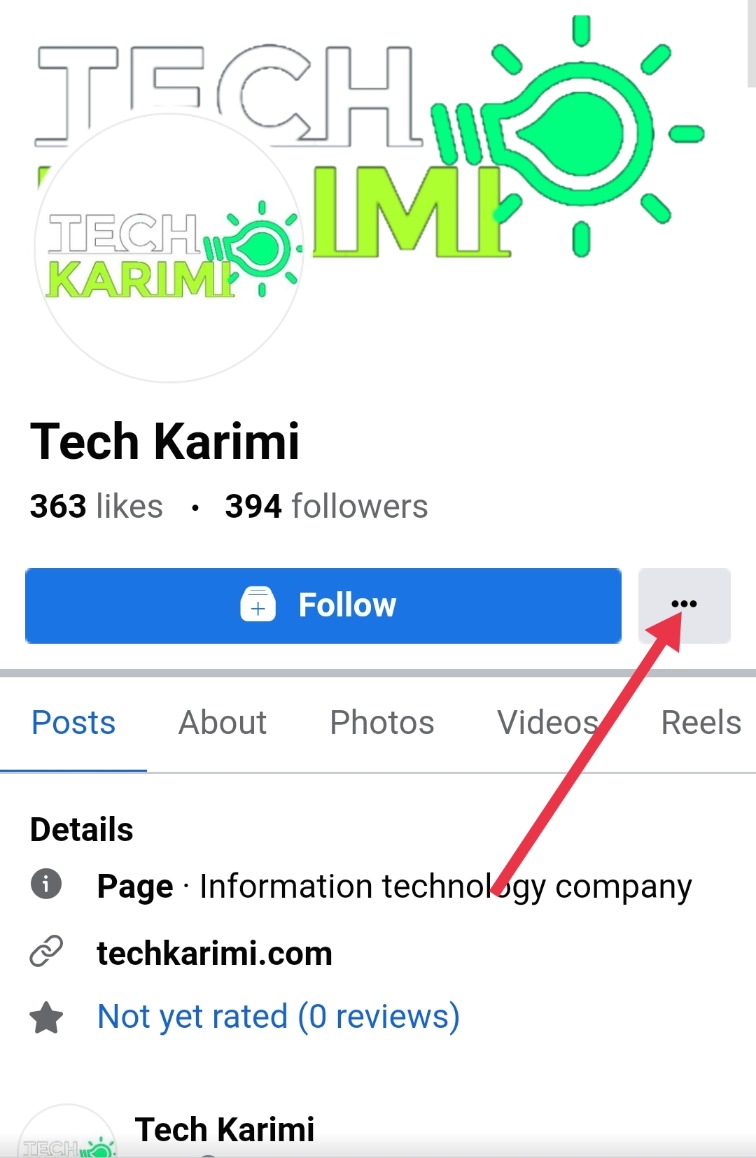The image size is (756, 1158).
Task: View the 363 likes count
Action: (96, 507)
